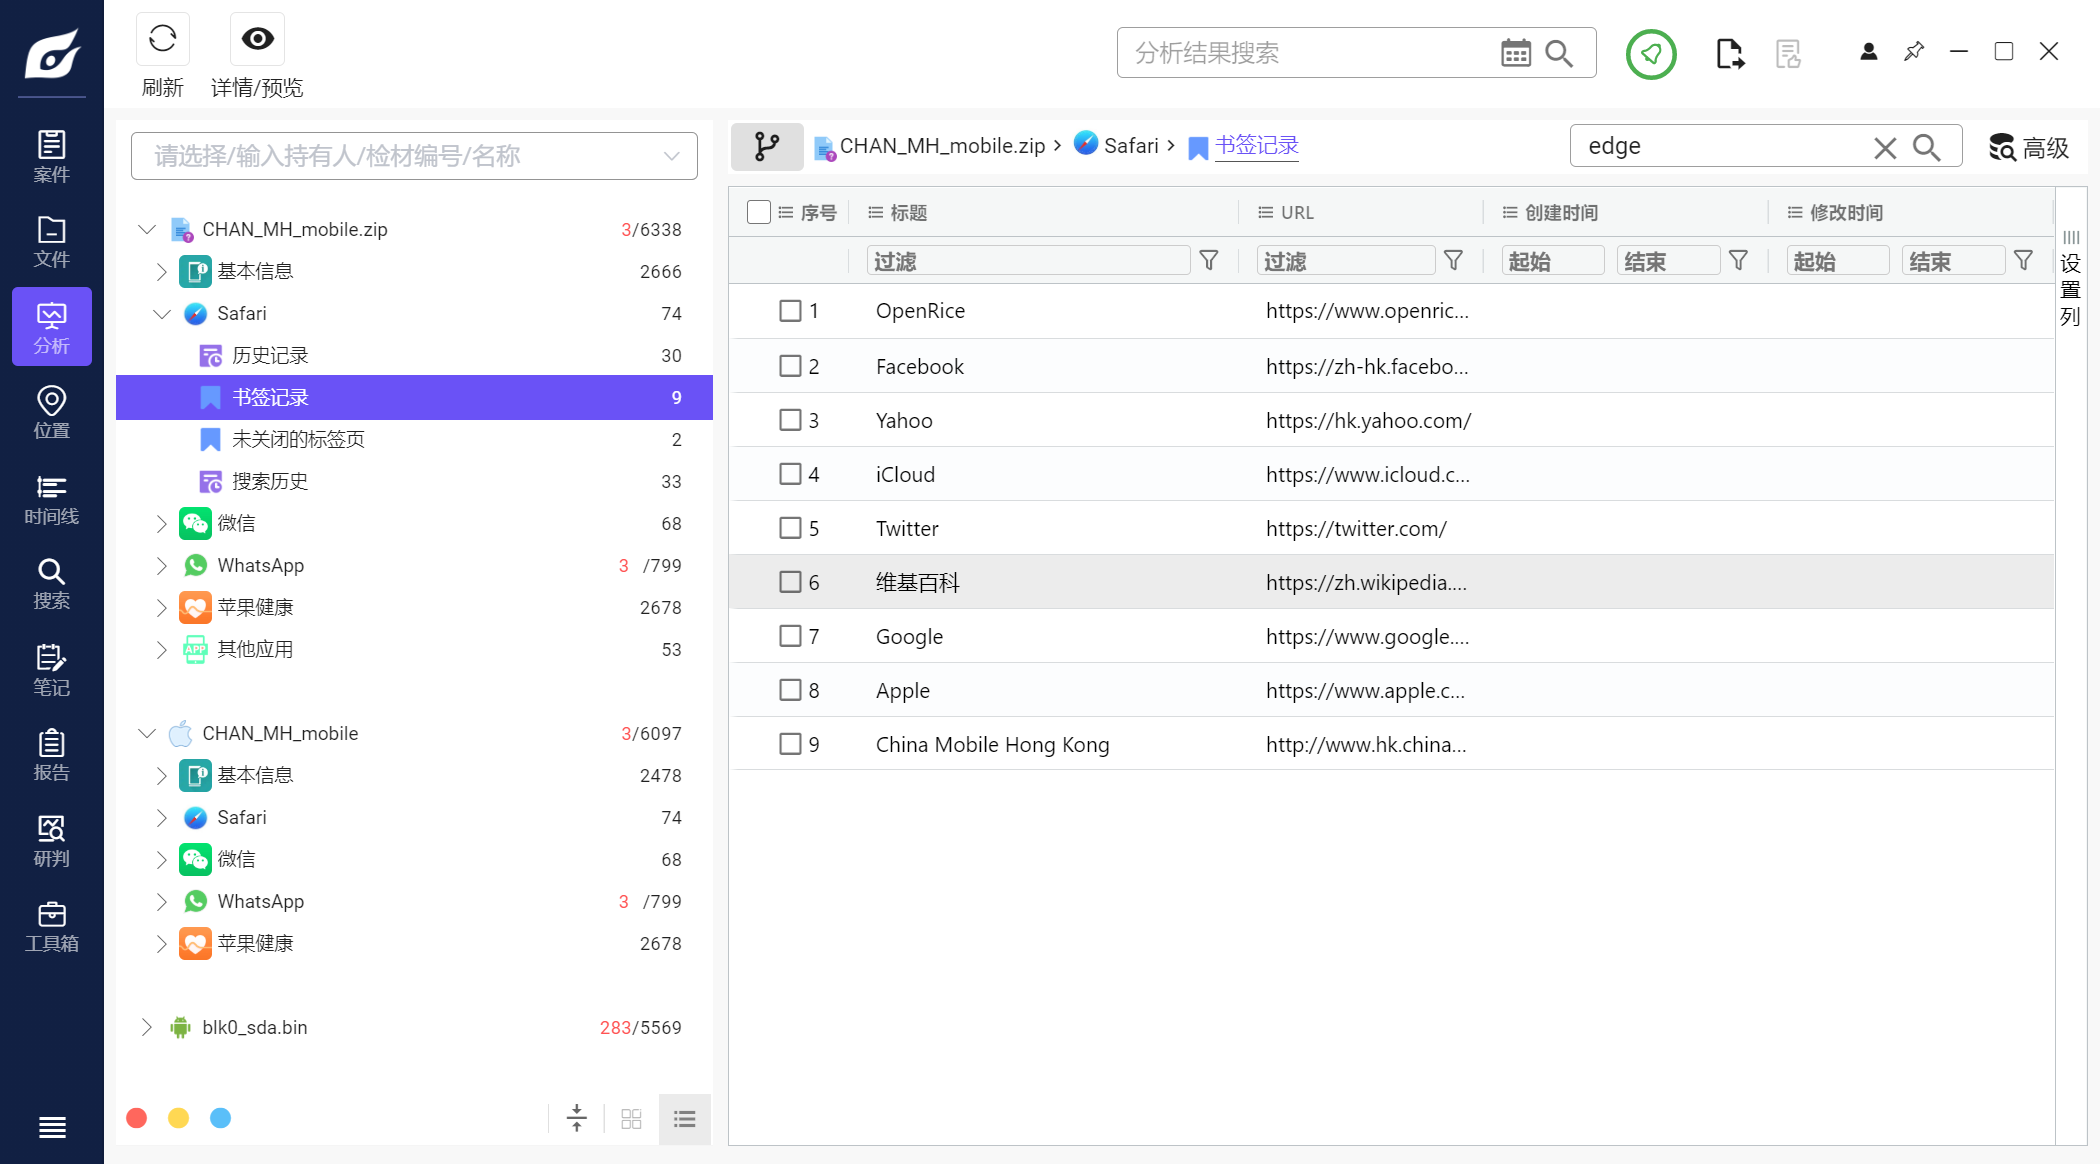
Task: Open the Timeline section in the sidebar
Action: pyautogui.click(x=51, y=499)
